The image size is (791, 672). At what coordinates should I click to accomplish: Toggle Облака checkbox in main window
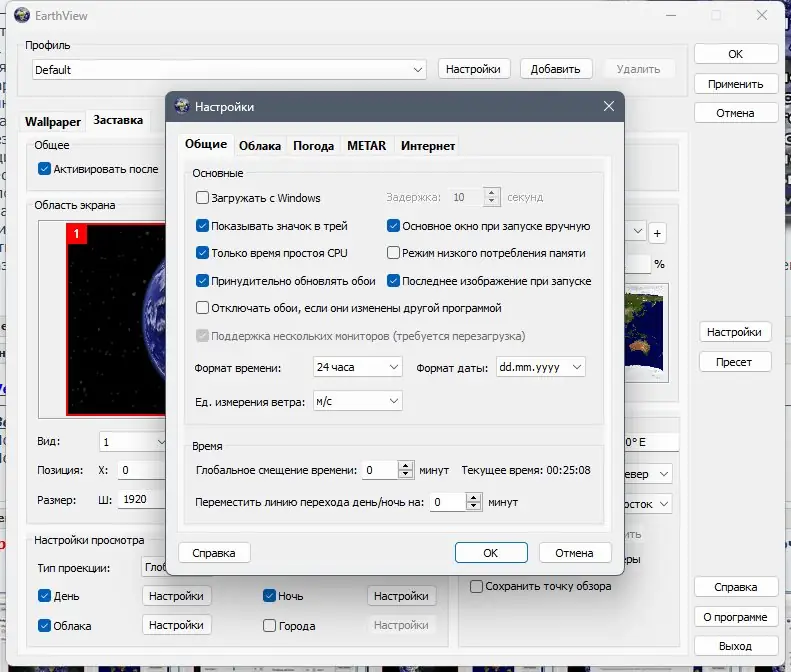[44, 626]
